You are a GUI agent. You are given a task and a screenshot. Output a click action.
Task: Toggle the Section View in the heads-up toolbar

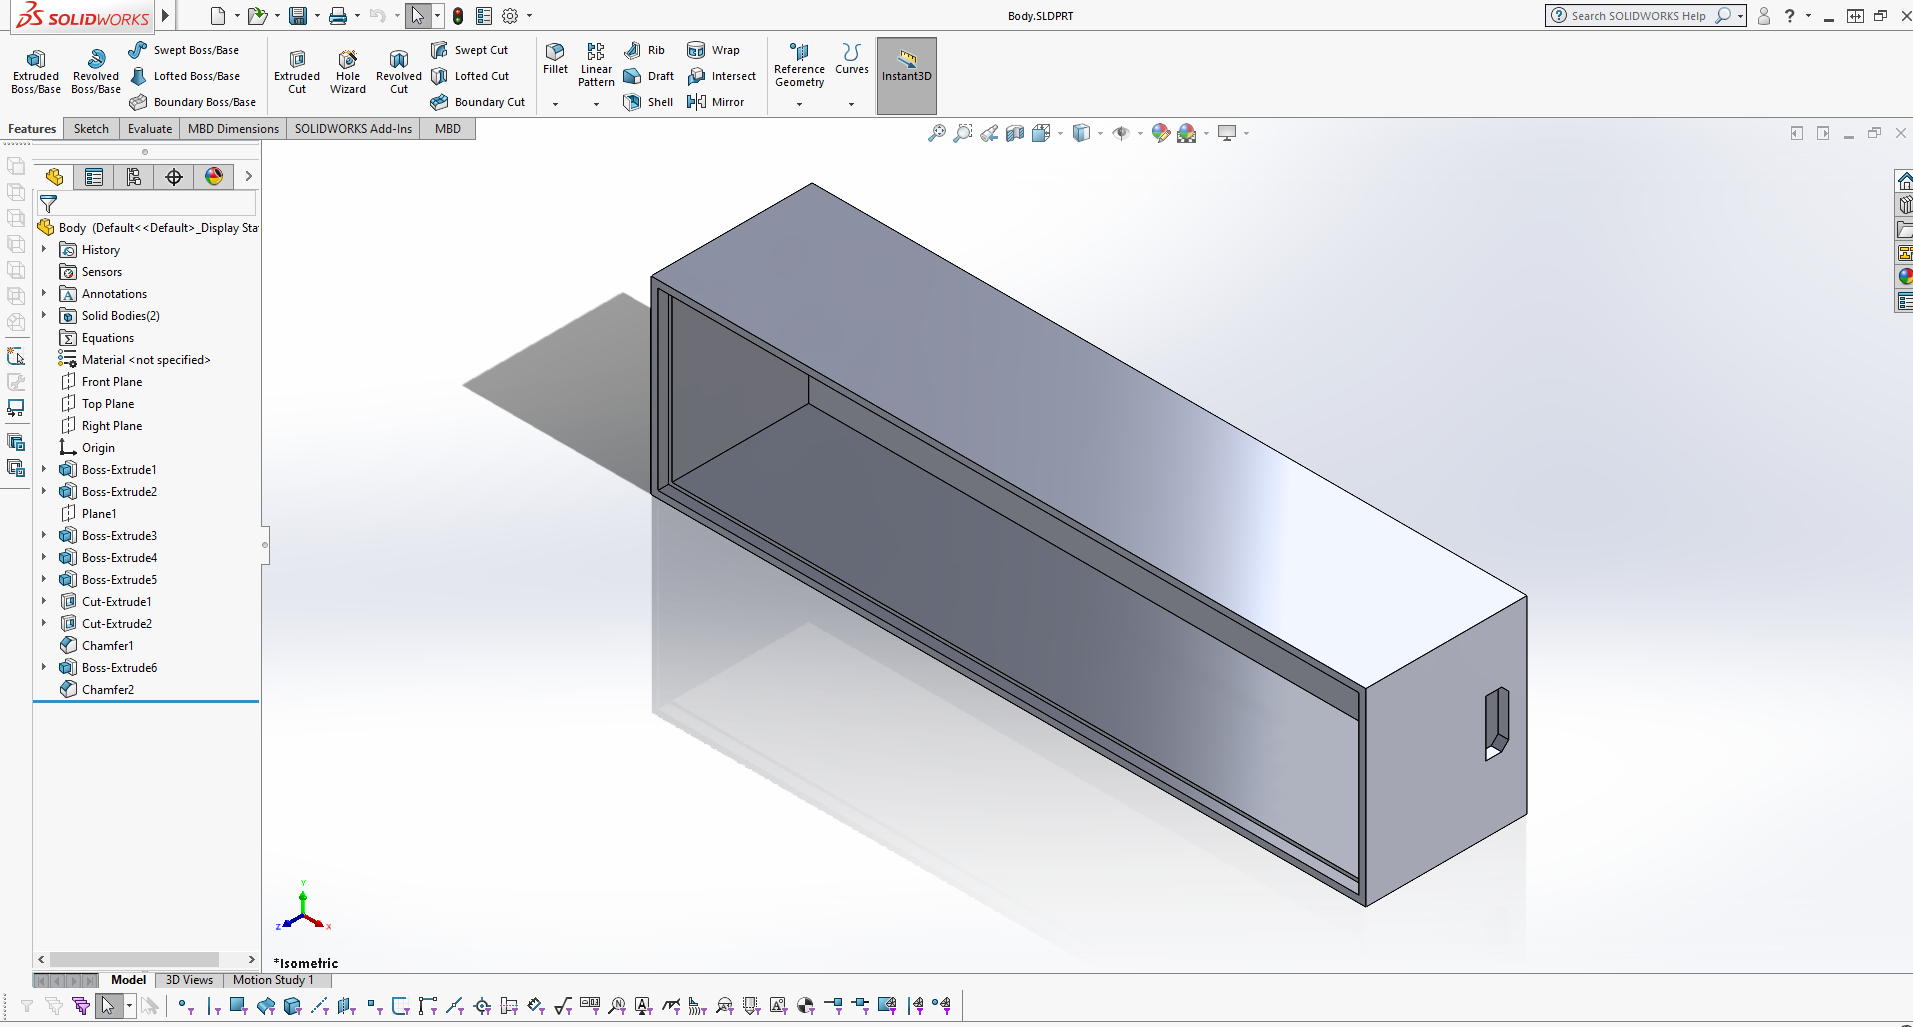pos(1016,132)
